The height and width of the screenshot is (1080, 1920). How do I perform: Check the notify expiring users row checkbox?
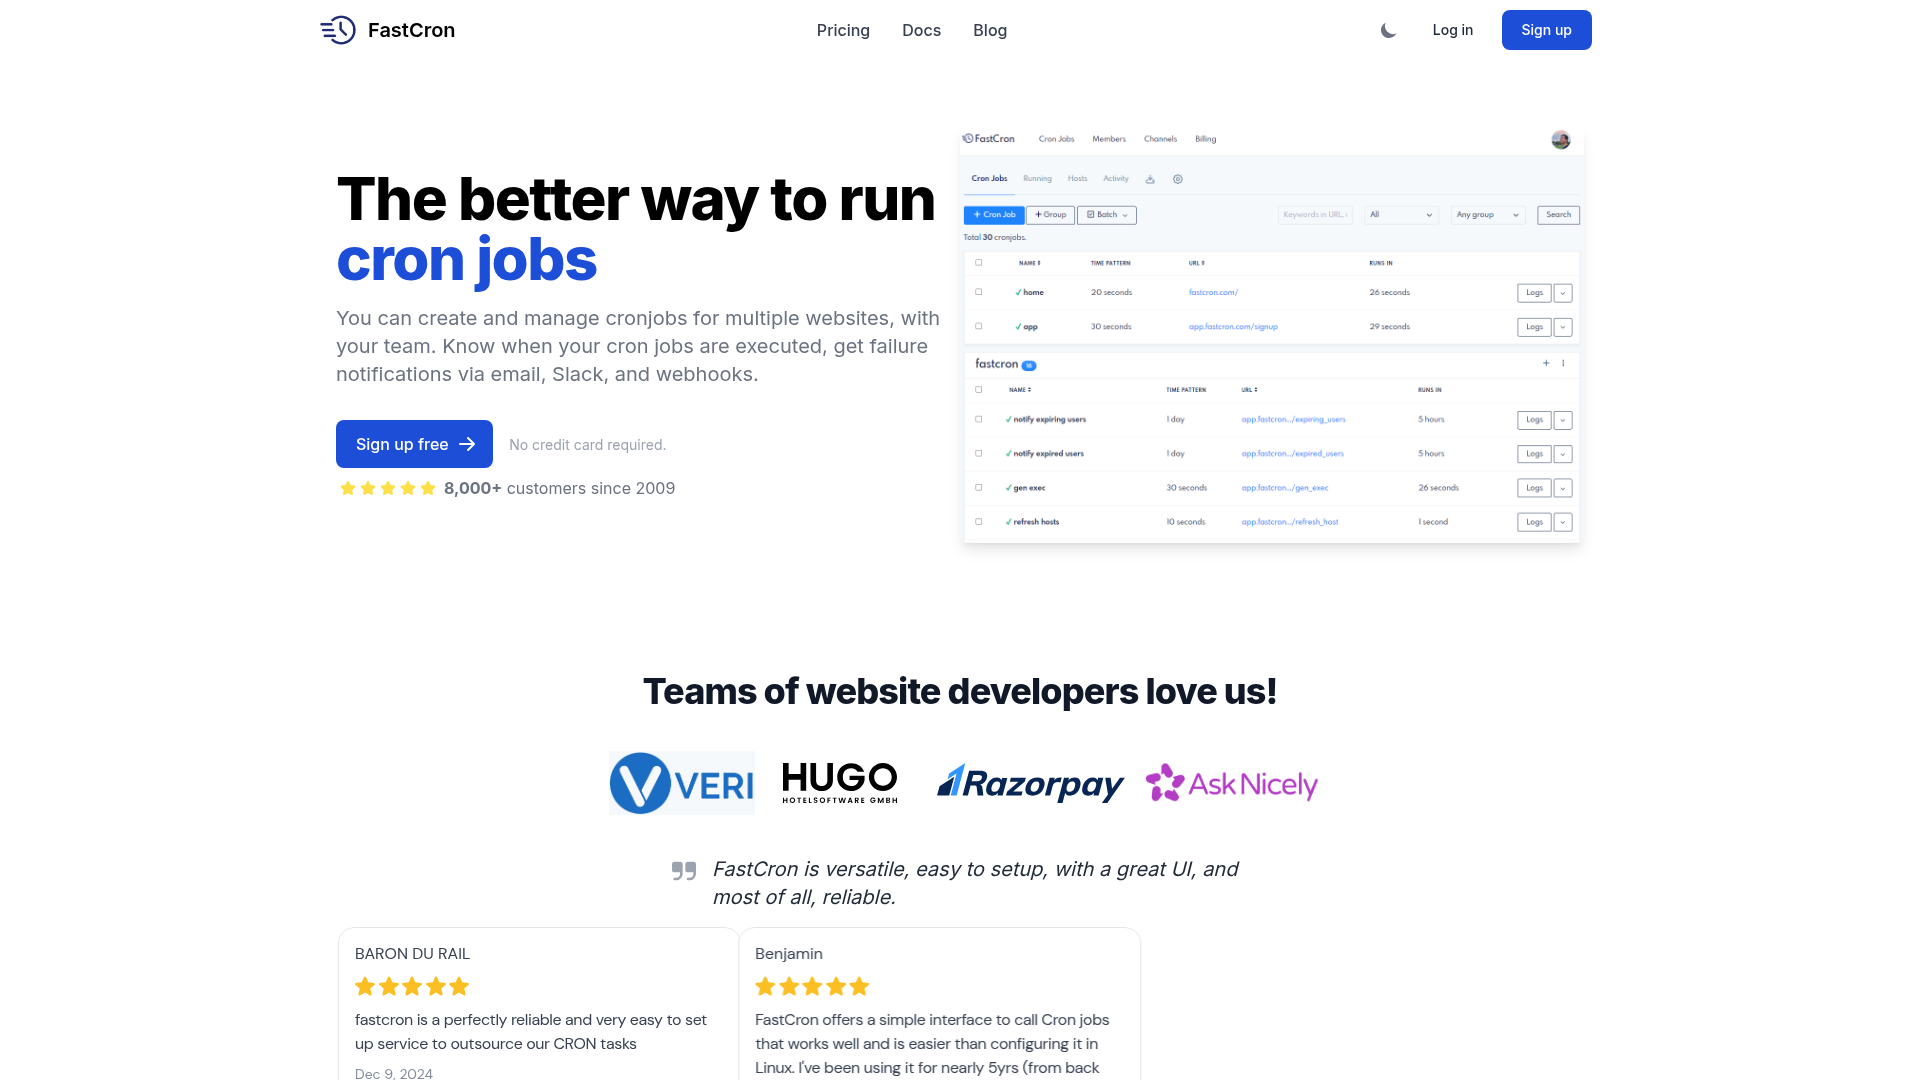[x=979, y=419]
